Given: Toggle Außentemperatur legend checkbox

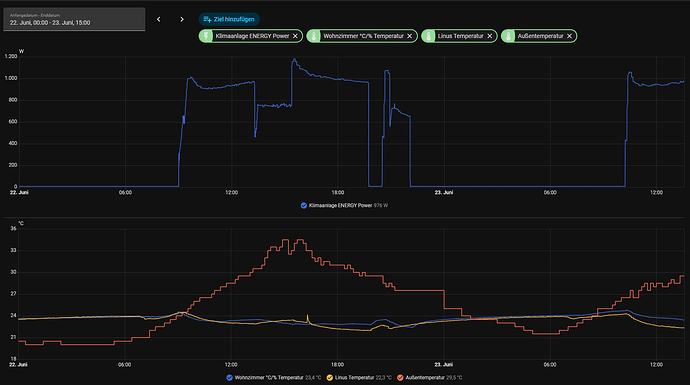Looking at the screenshot, I should [400, 378].
